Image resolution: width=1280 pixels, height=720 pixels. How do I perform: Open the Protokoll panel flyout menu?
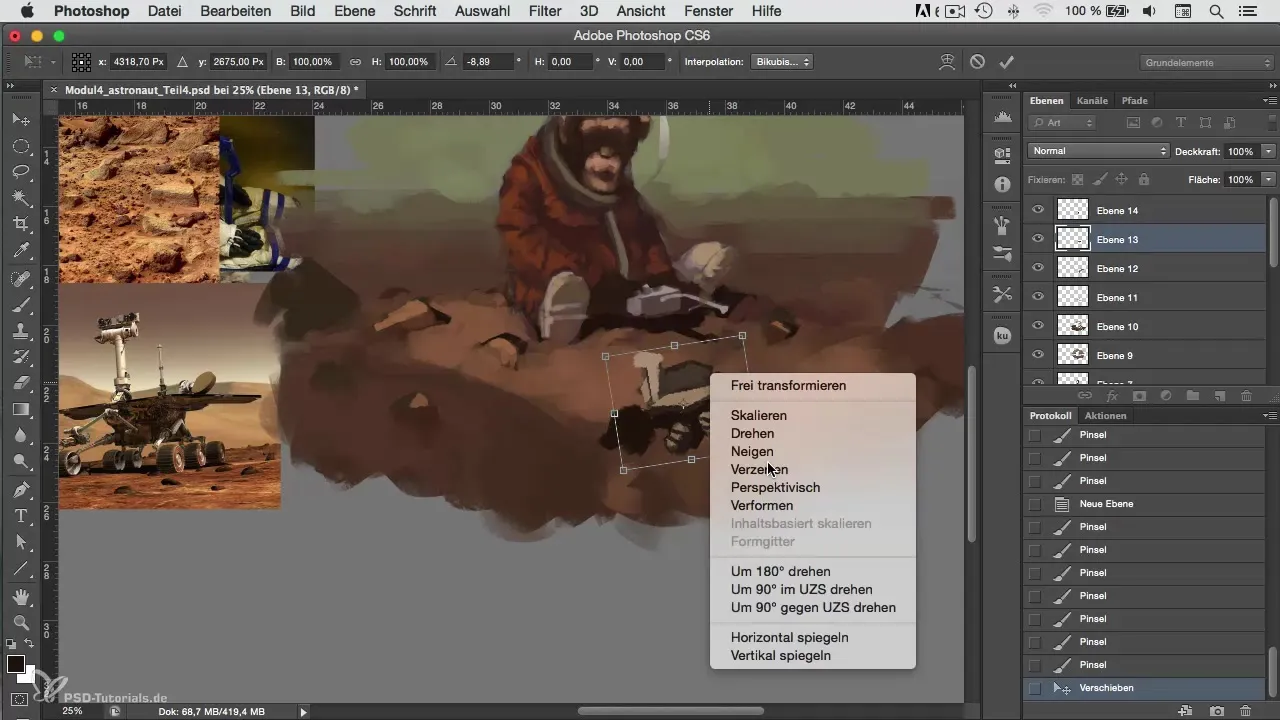[1270, 415]
